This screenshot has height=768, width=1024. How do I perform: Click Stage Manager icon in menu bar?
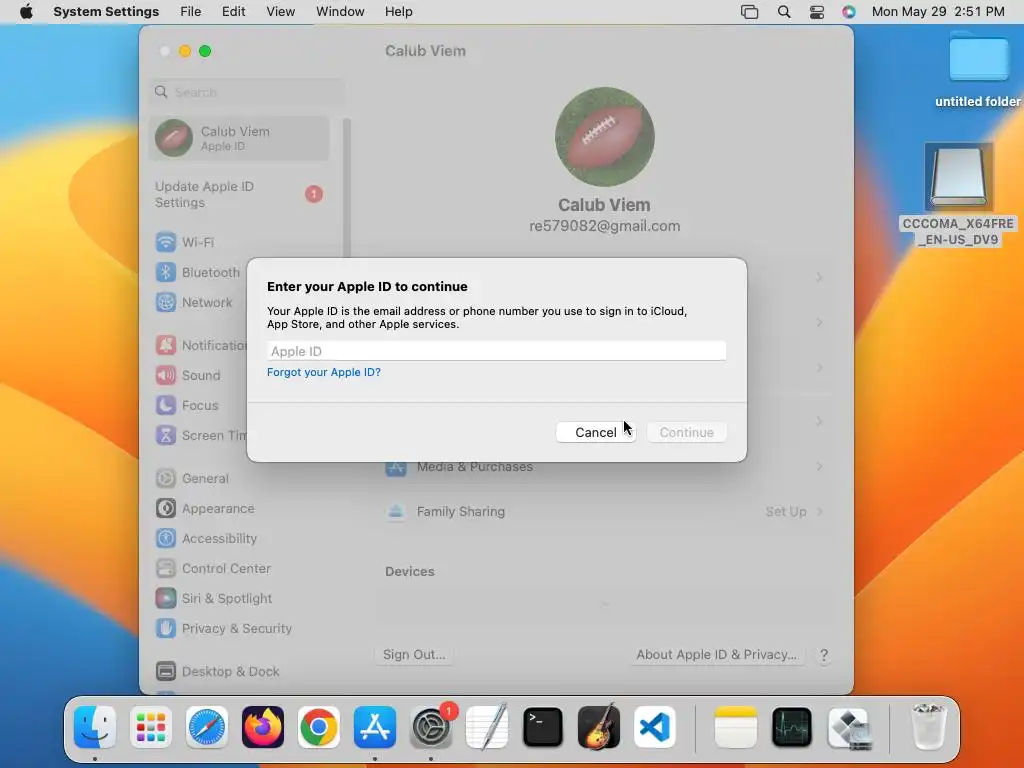pyautogui.click(x=749, y=12)
